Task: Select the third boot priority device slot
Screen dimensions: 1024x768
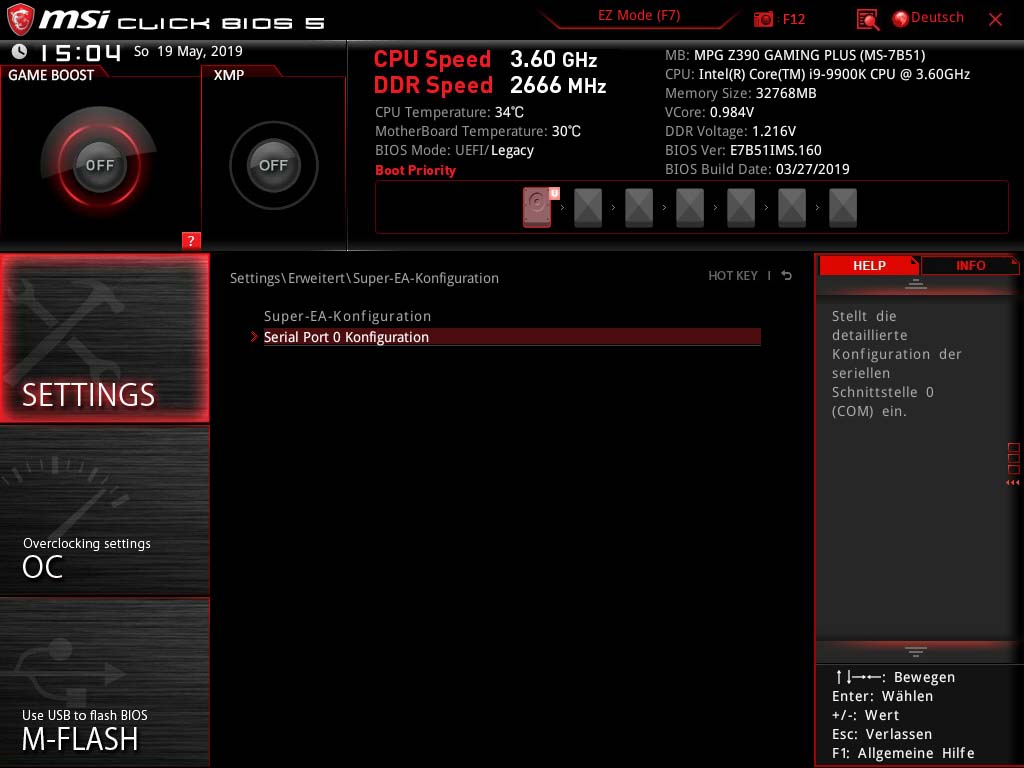Action: coord(639,208)
